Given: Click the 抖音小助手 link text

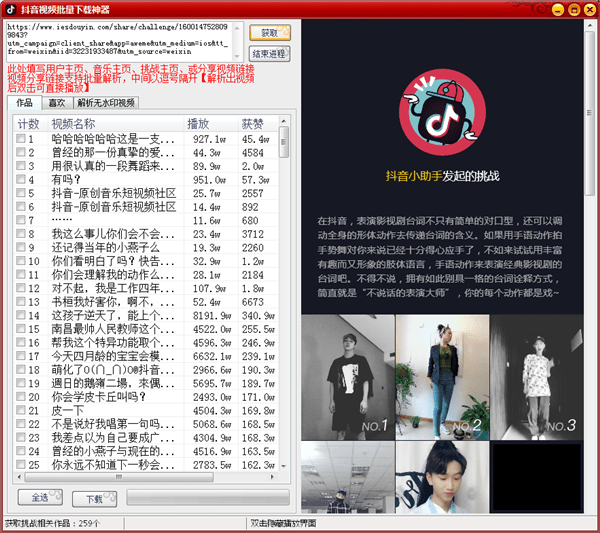Looking at the screenshot, I should pyautogui.click(x=414, y=176).
